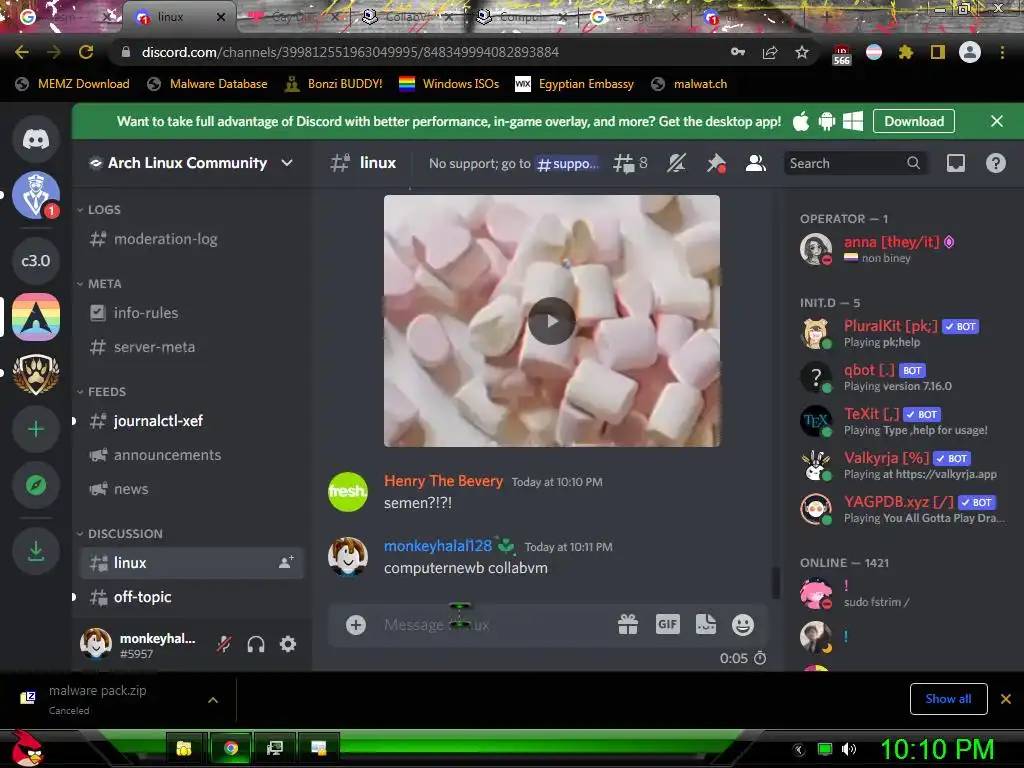Open MEMZ Download bookmark
The height and width of the screenshot is (768, 1024).
(x=72, y=84)
